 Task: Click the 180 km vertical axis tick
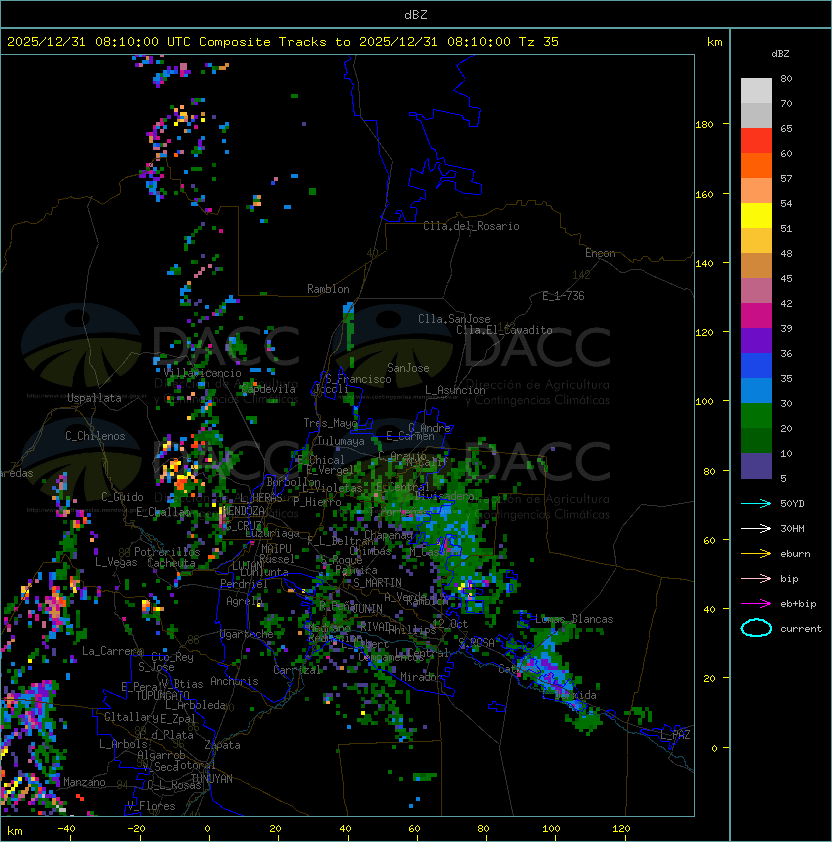704,125
